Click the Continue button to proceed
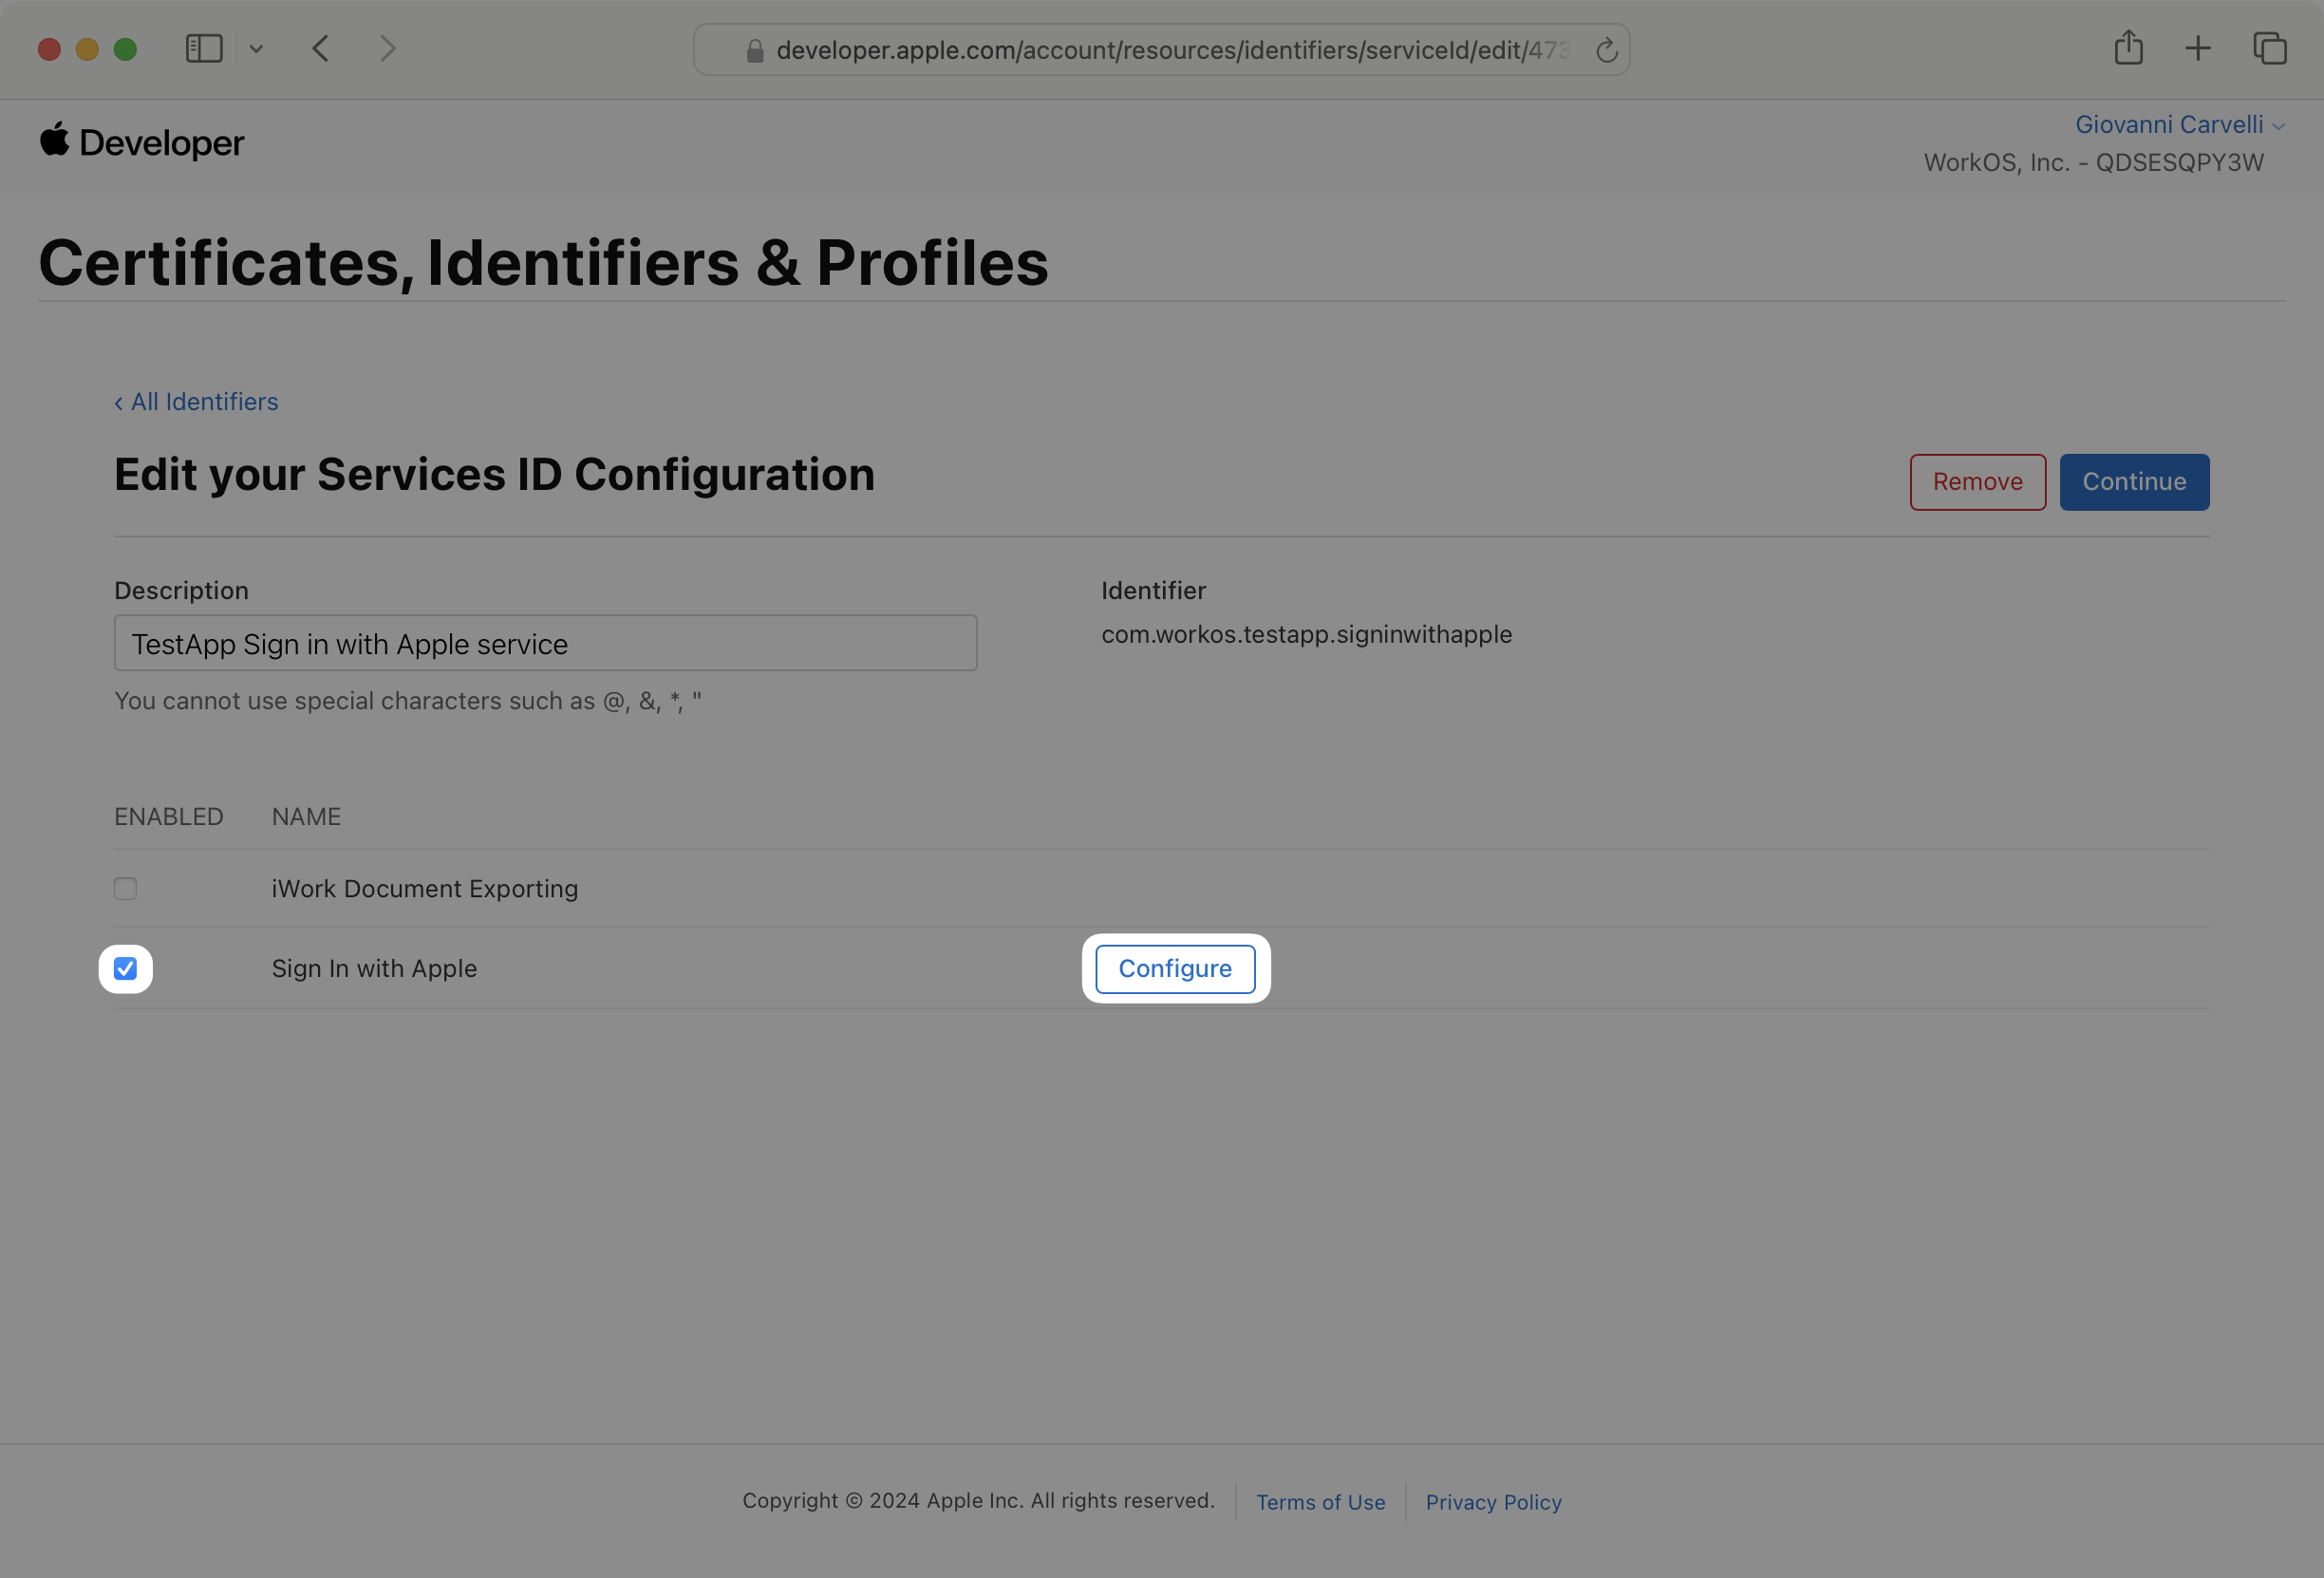 pos(2134,480)
